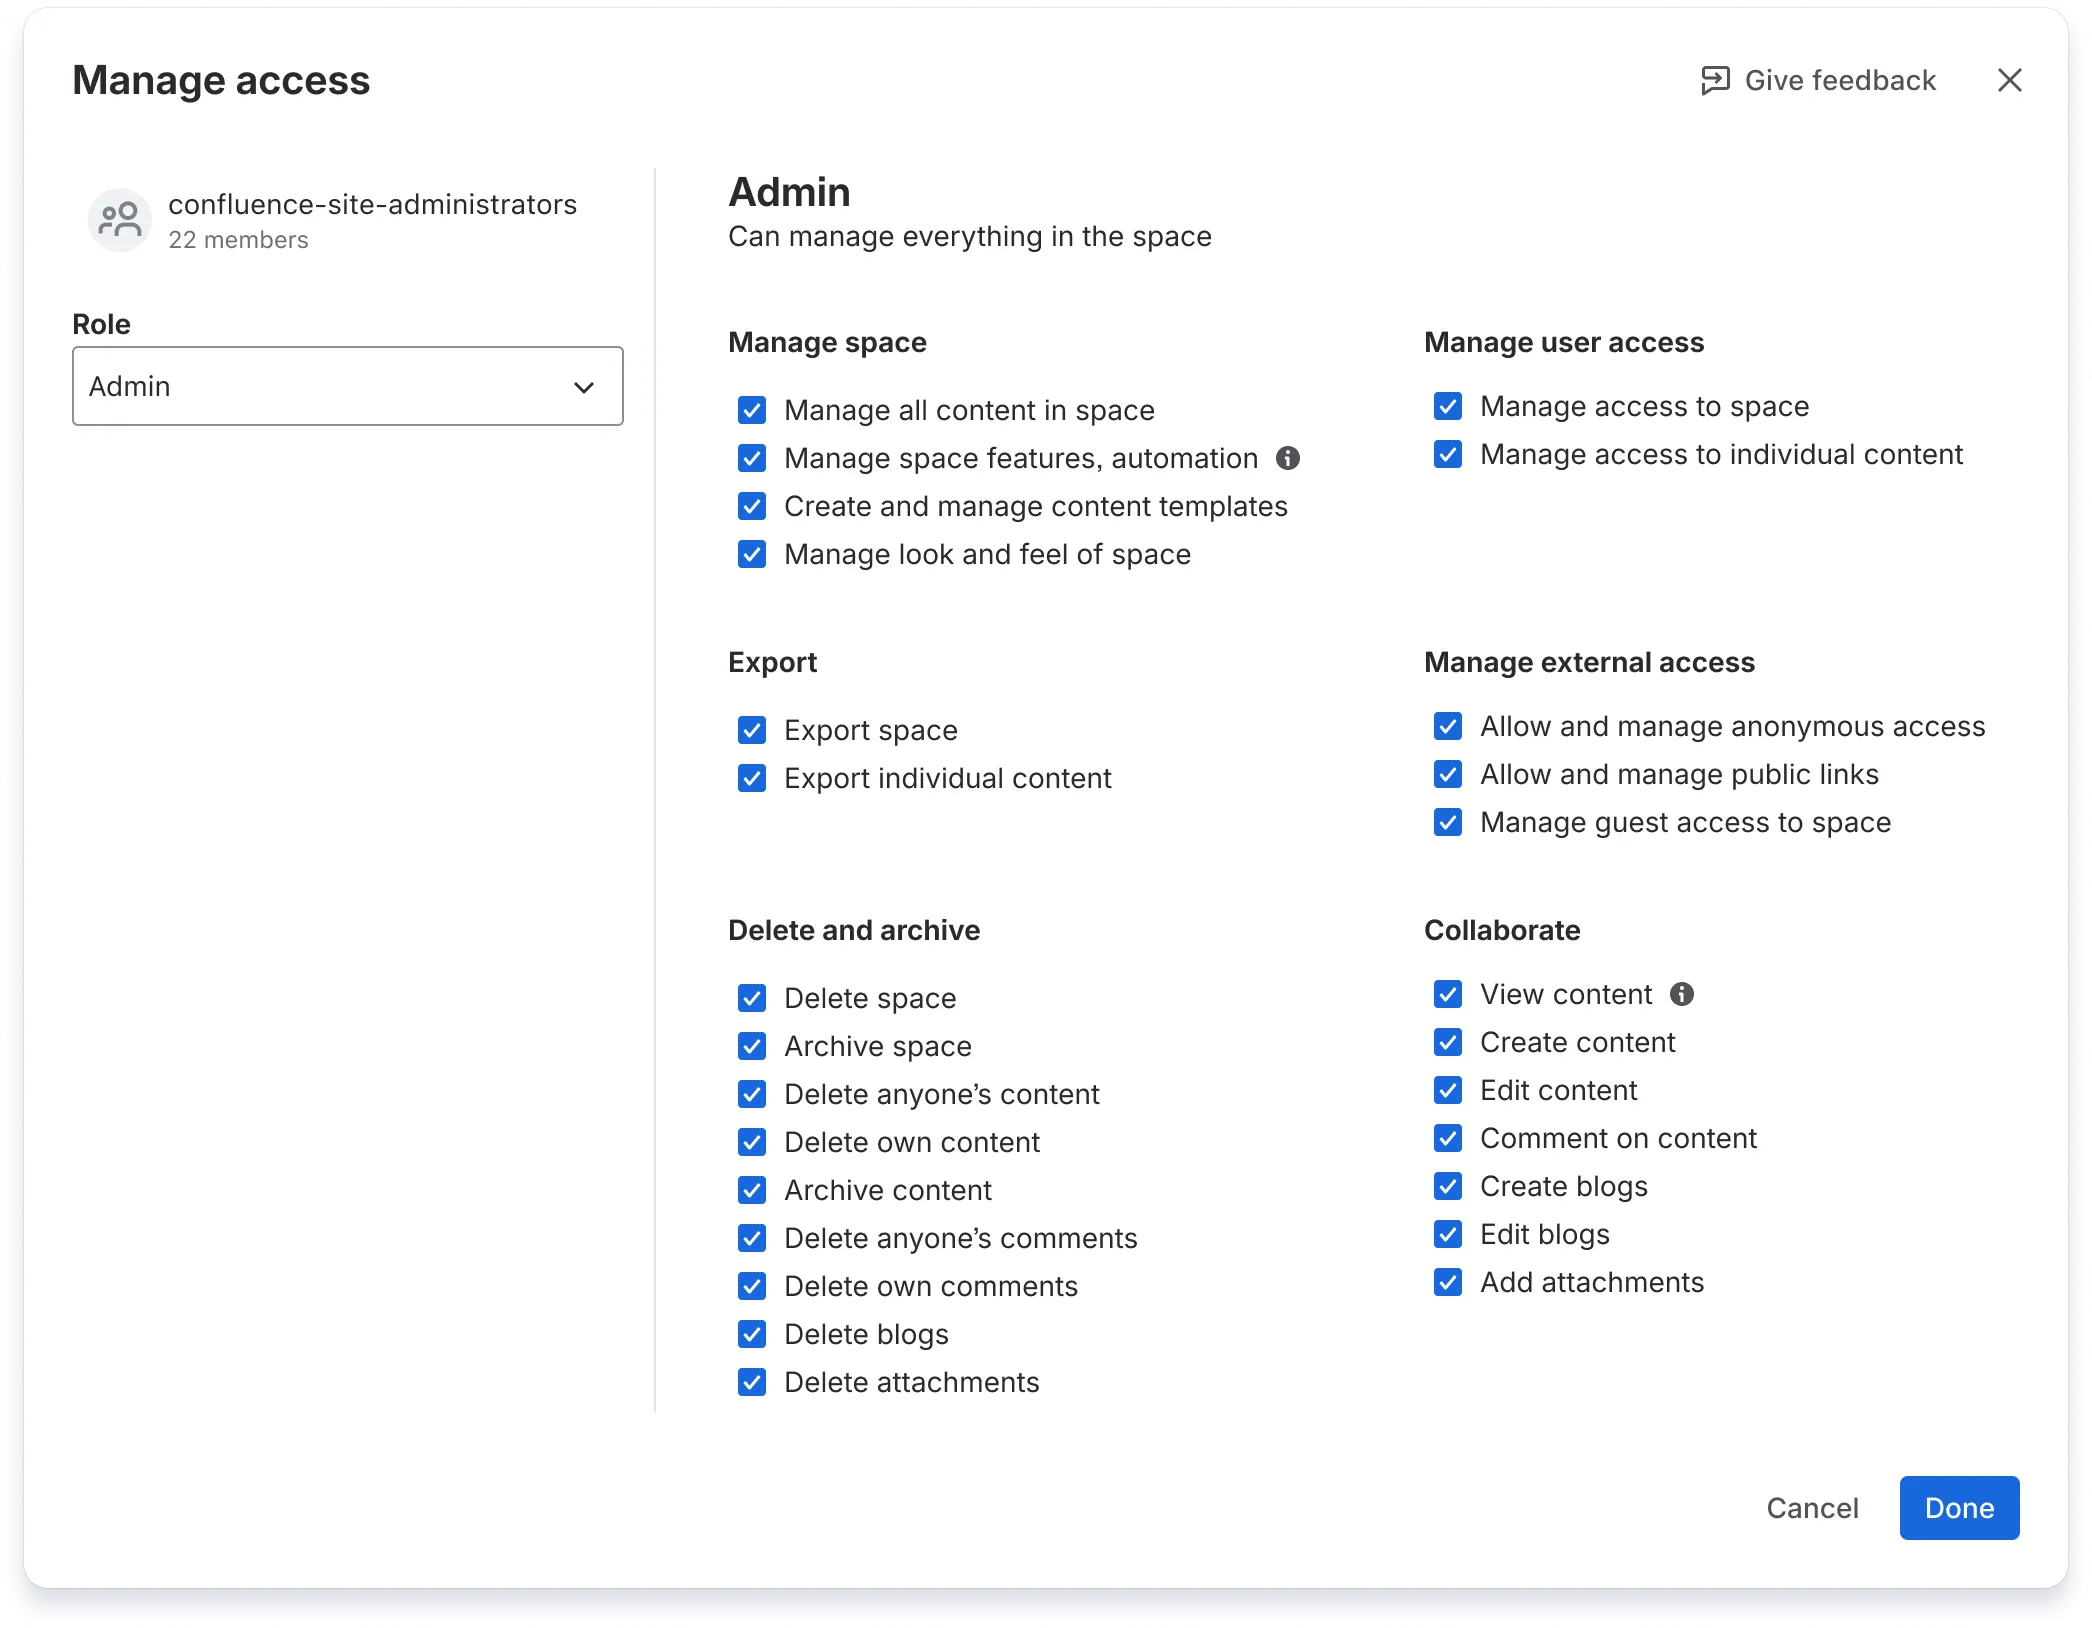Toggle View content checkbox
Image resolution: width=2092 pixels, height=1628 pixels.
[1448, 994]
